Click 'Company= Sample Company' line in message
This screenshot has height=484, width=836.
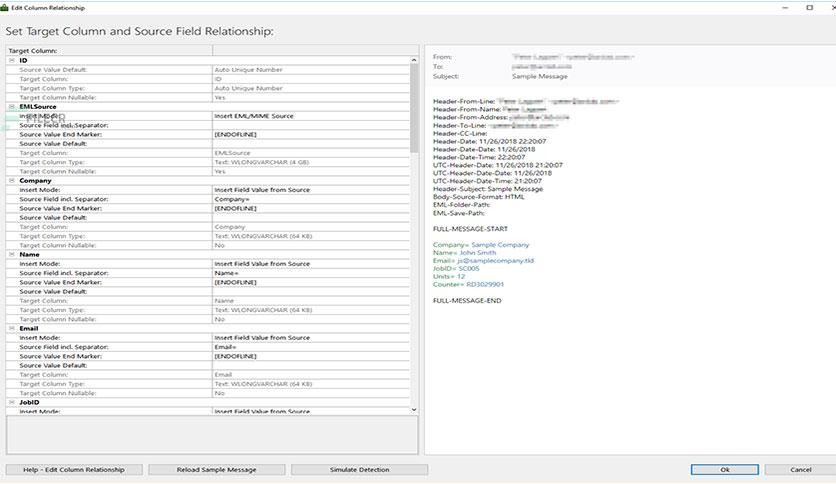(481, 245)
